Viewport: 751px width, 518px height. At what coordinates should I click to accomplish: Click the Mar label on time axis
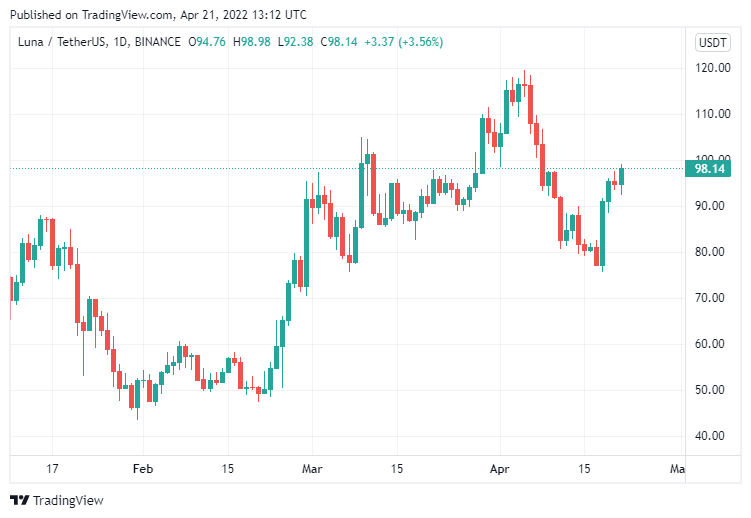coord(313,468)
